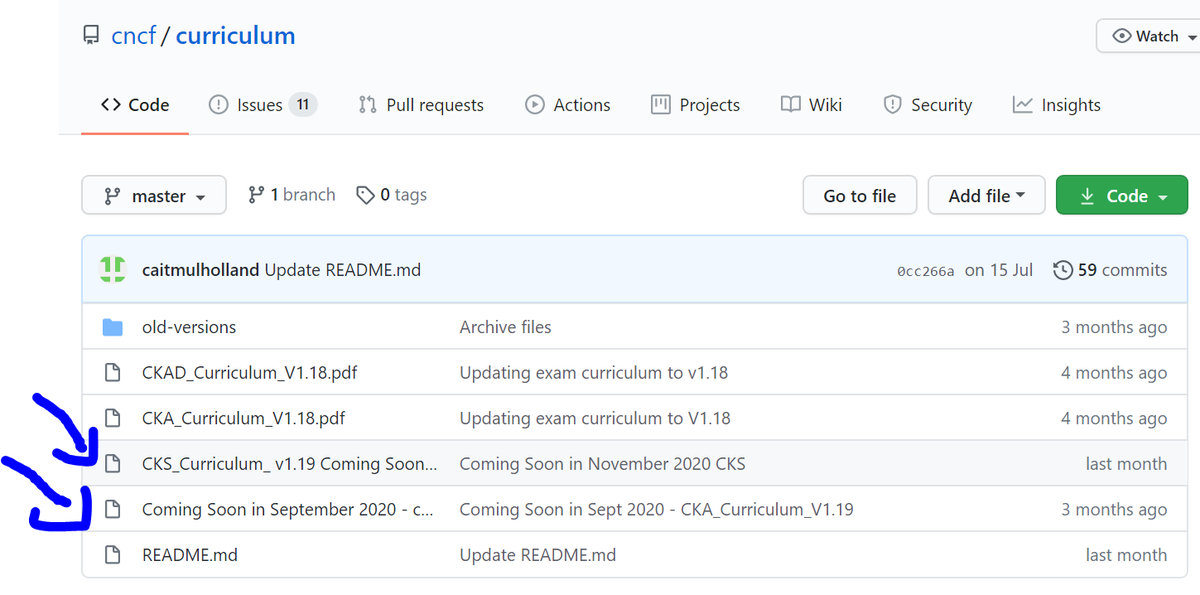Select the Wiki tab

tap(811, 104)
